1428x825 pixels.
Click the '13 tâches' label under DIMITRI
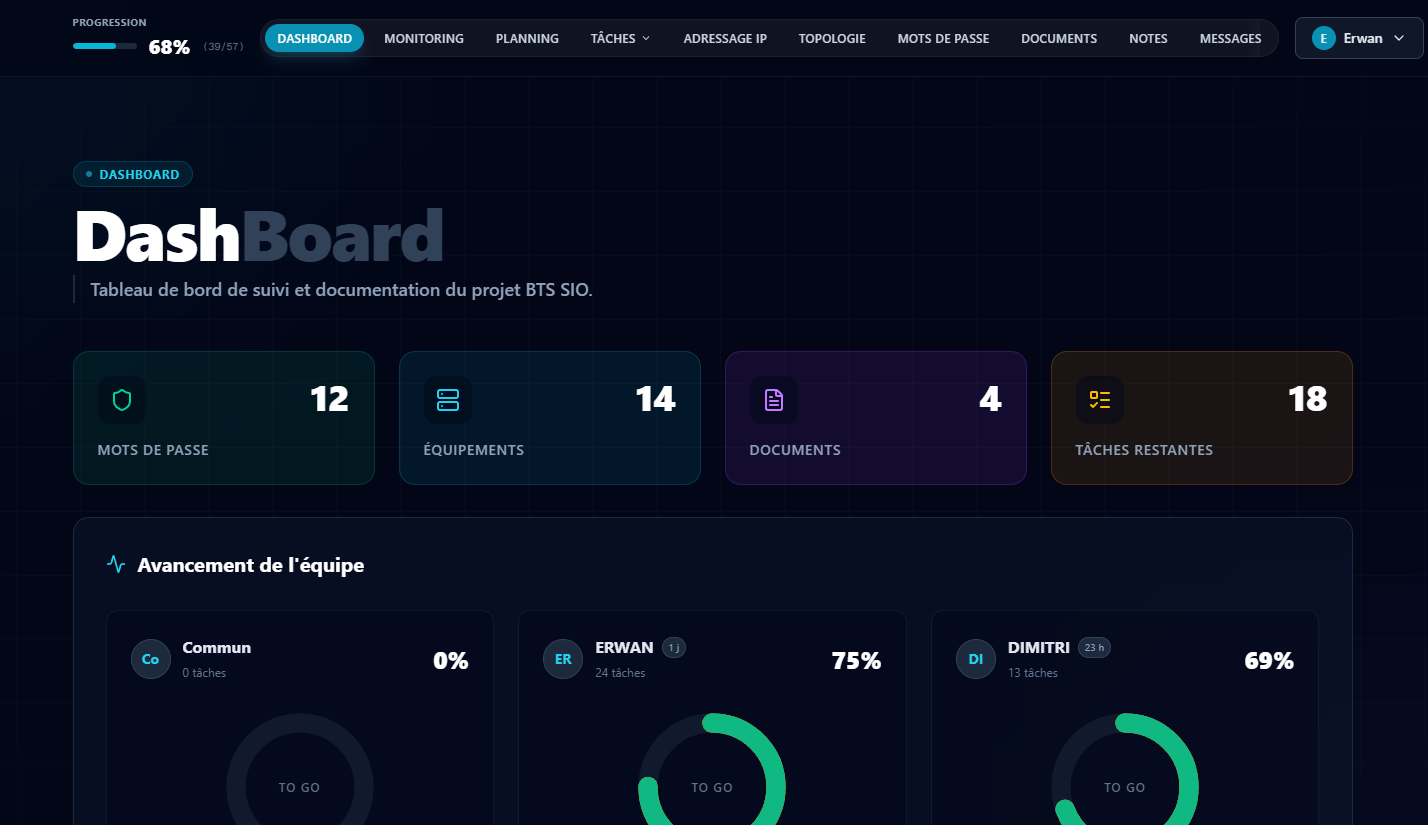click(x=1033, y=673)
